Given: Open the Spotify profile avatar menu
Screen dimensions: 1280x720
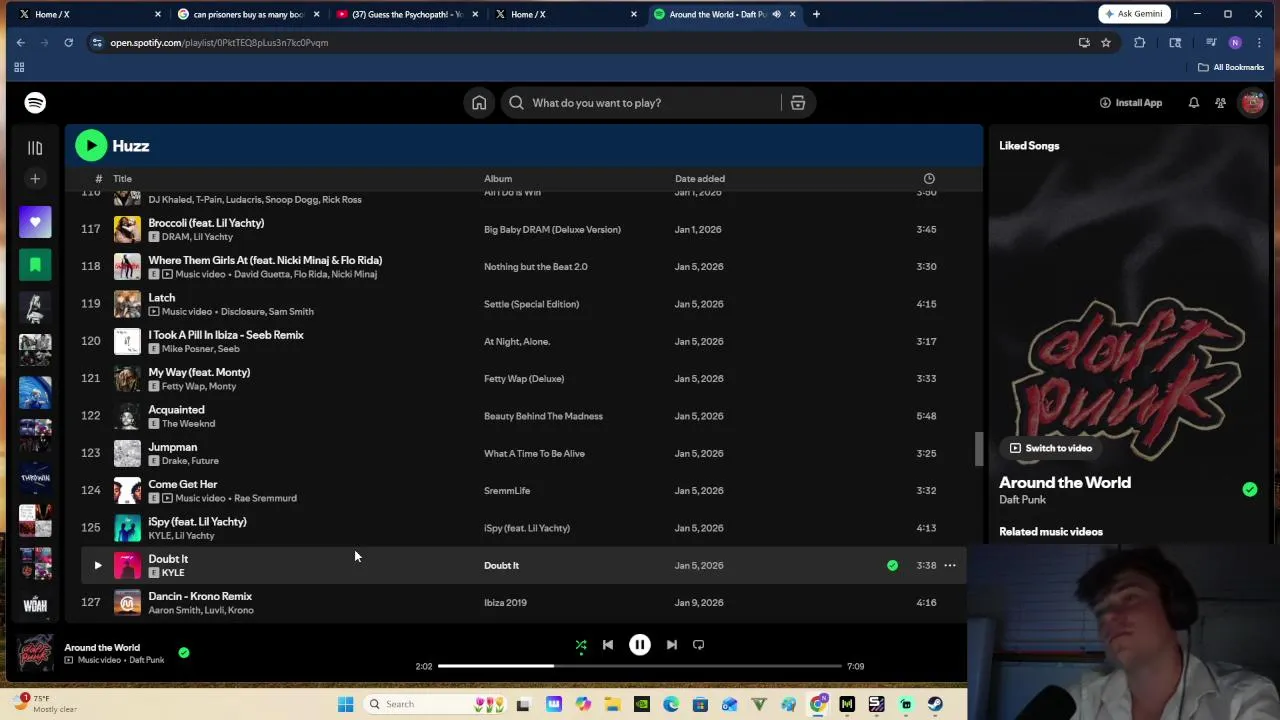Looking at the screenshot, I should (x=1252, y=103).
